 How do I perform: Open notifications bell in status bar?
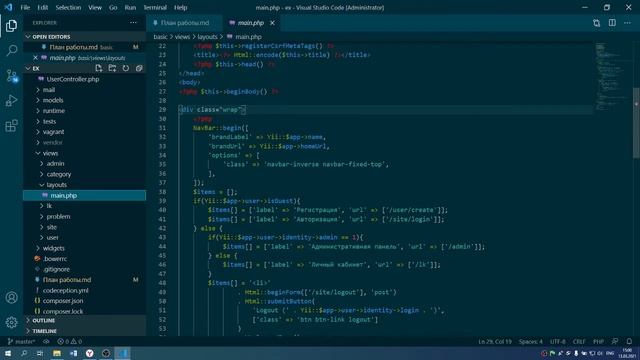(629, 341)
